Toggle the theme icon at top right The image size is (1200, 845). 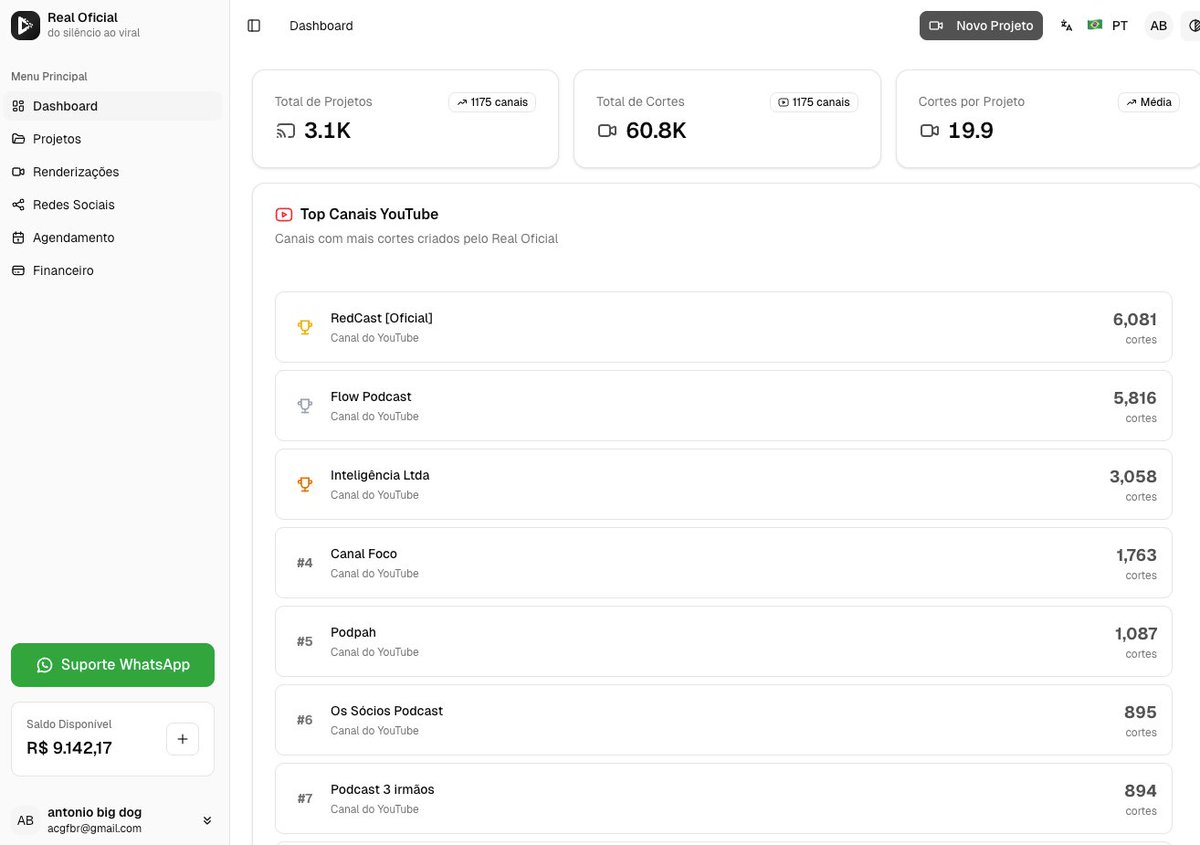(1193, 26)
